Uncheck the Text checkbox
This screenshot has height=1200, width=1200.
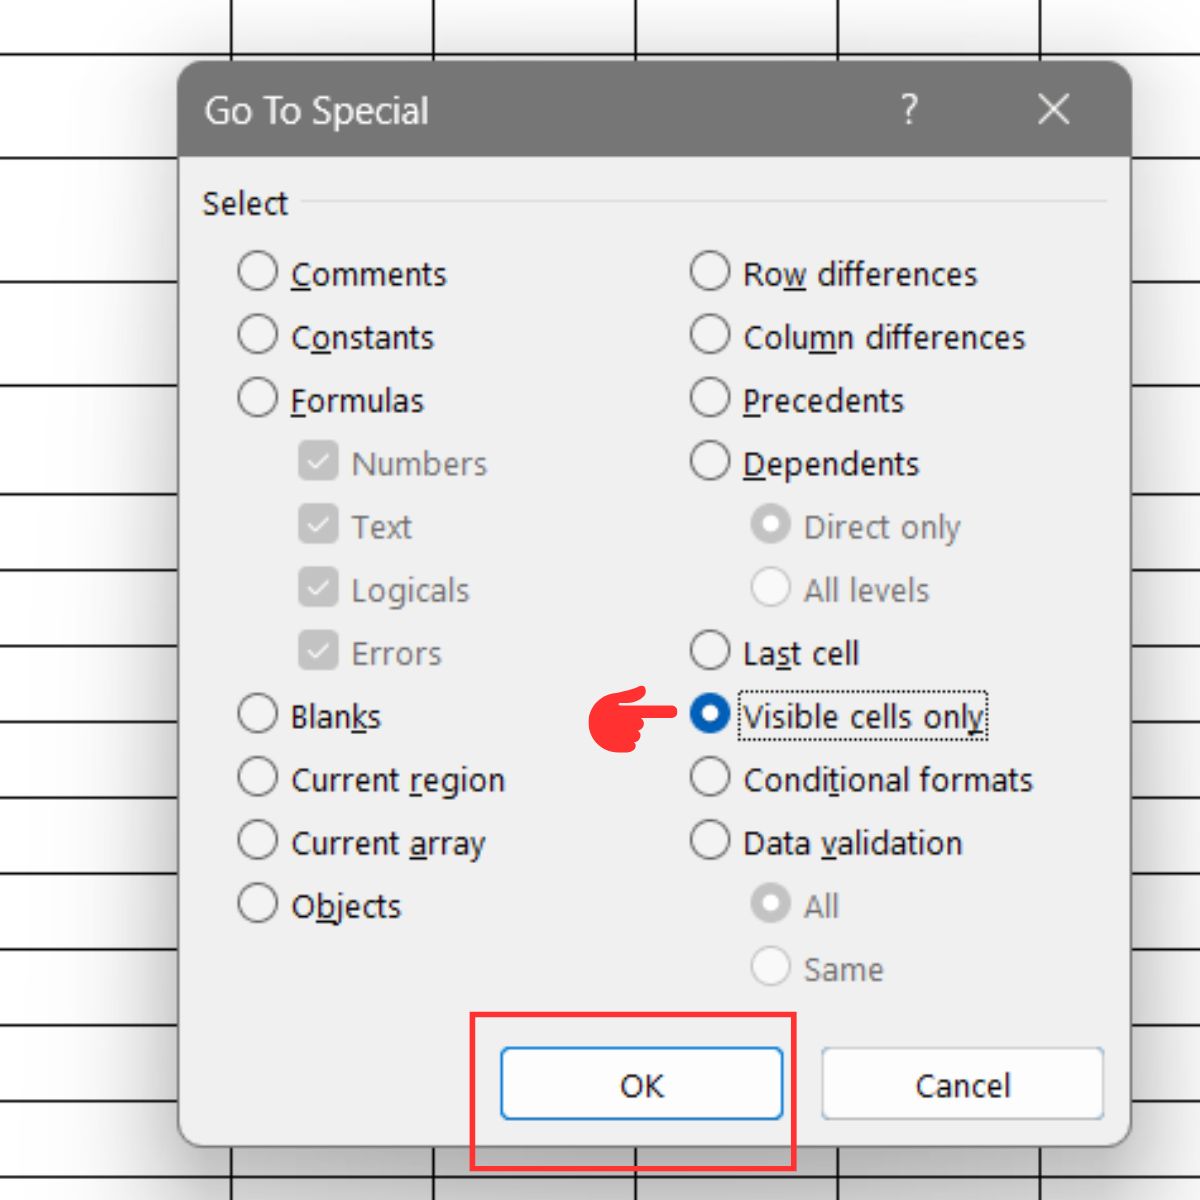318,525
